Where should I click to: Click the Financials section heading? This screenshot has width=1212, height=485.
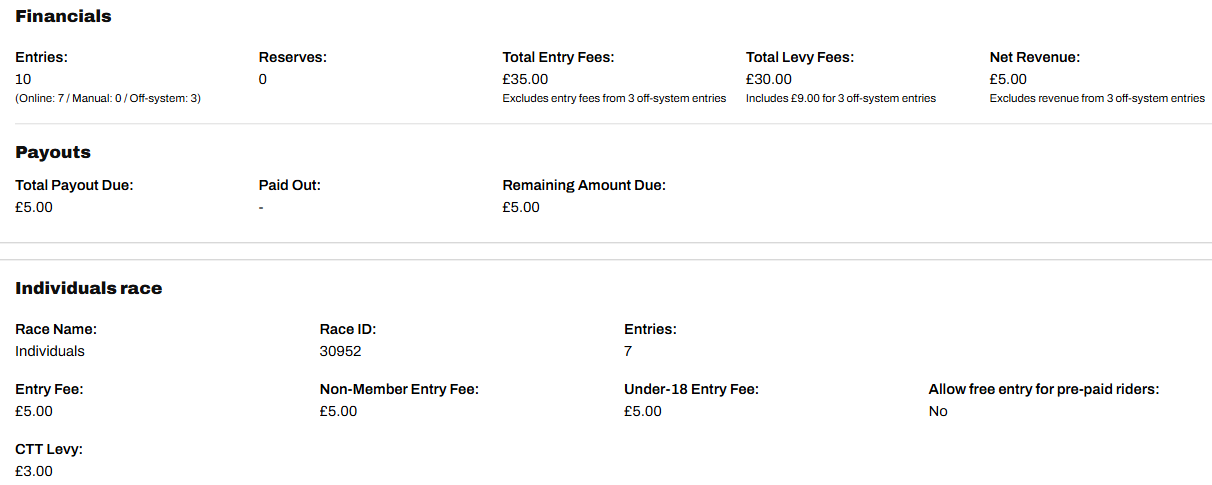63,16
